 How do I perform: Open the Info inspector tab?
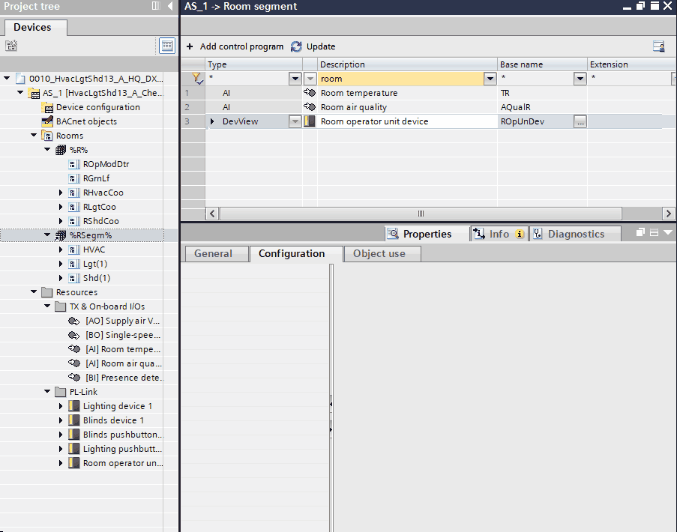499,234
